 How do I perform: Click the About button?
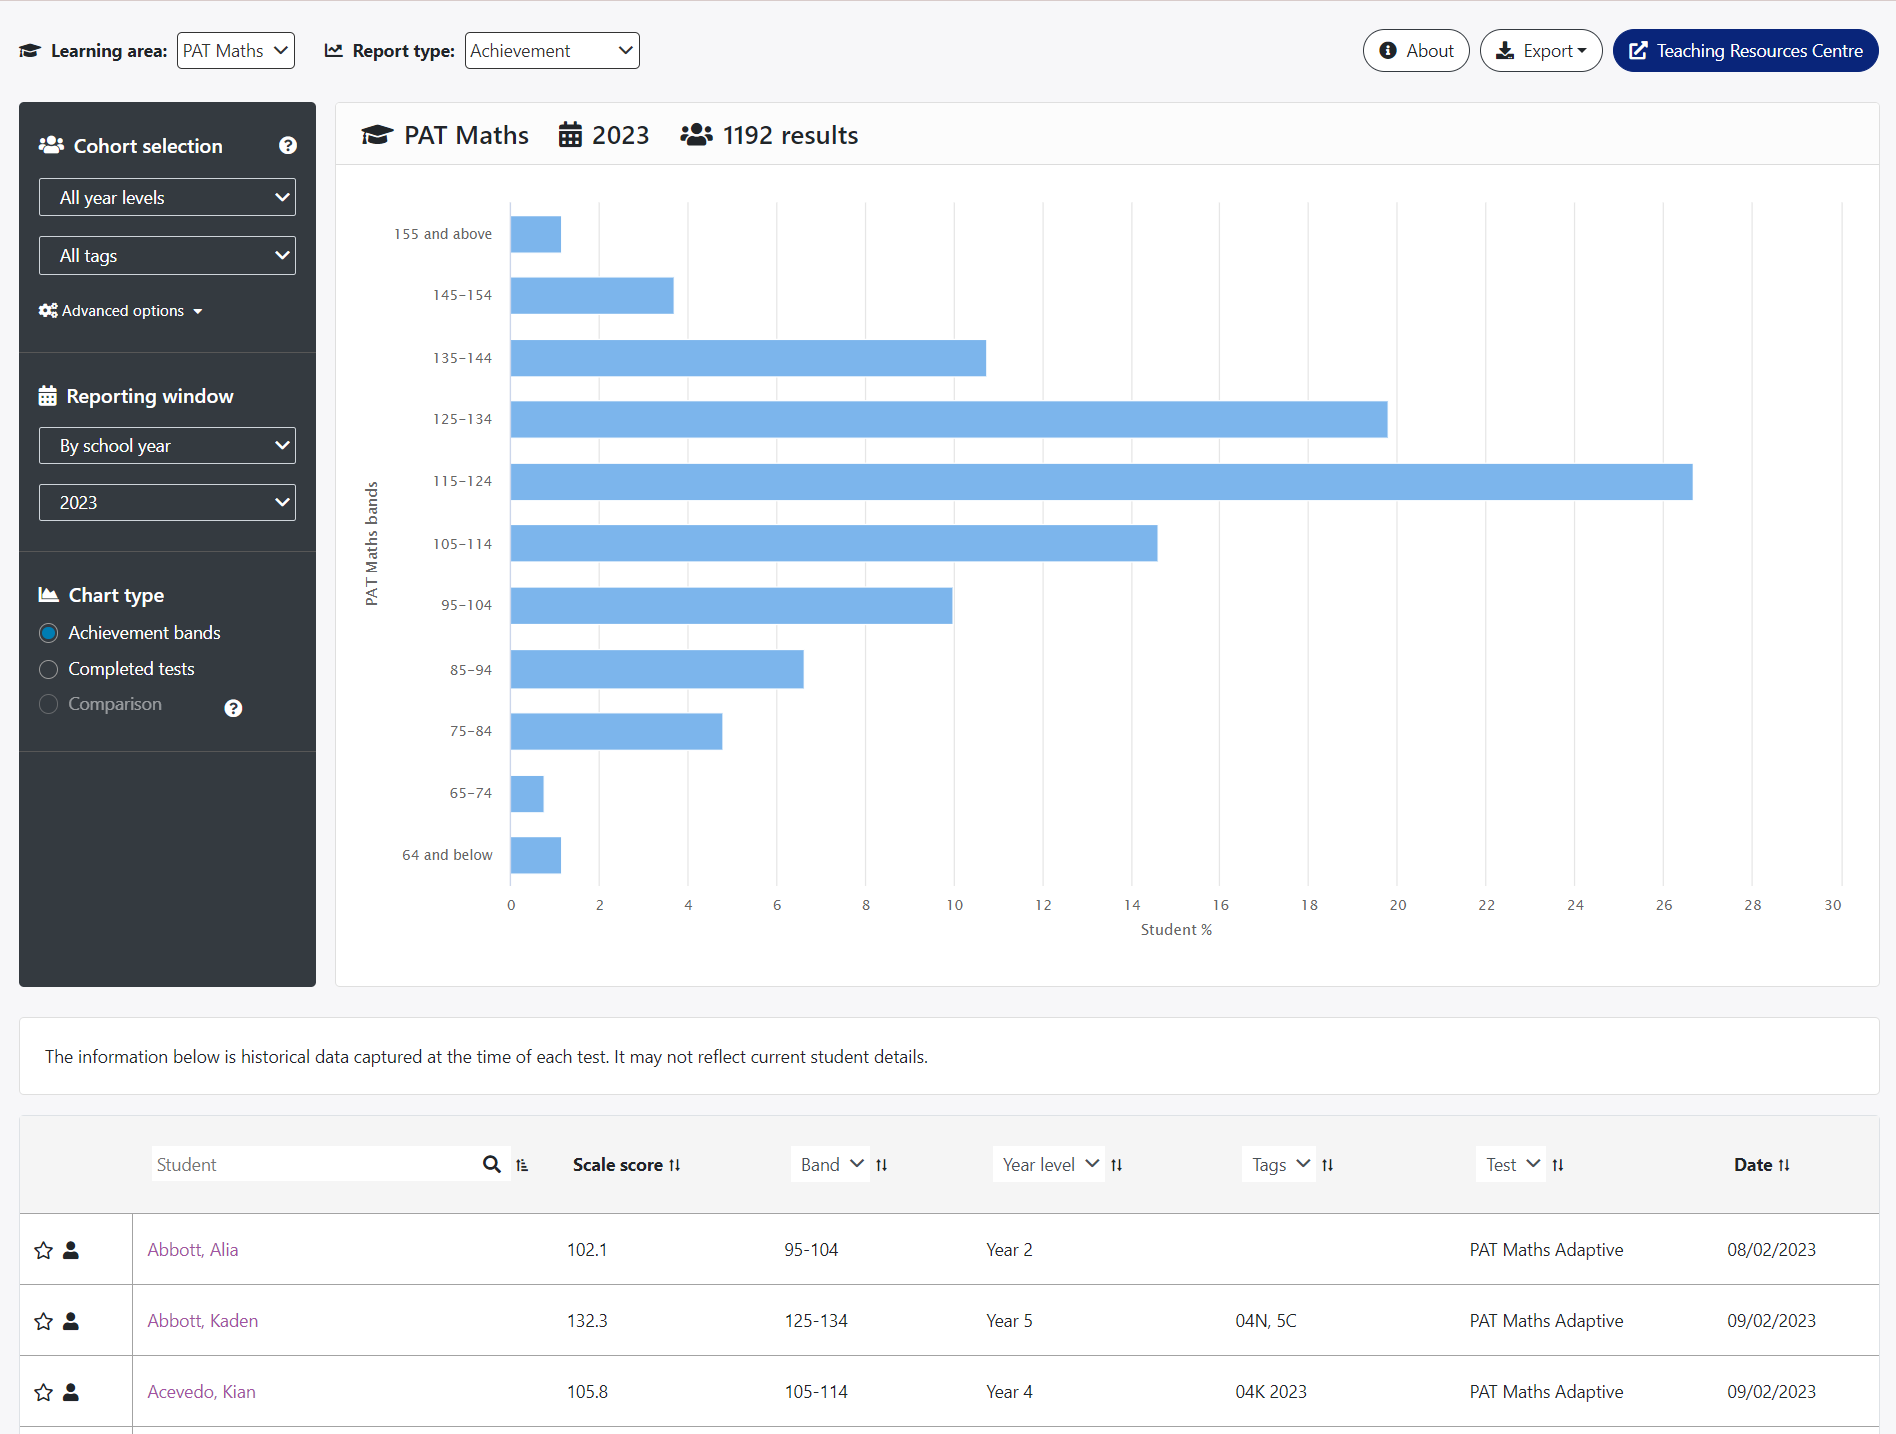tap(1416, 50)
